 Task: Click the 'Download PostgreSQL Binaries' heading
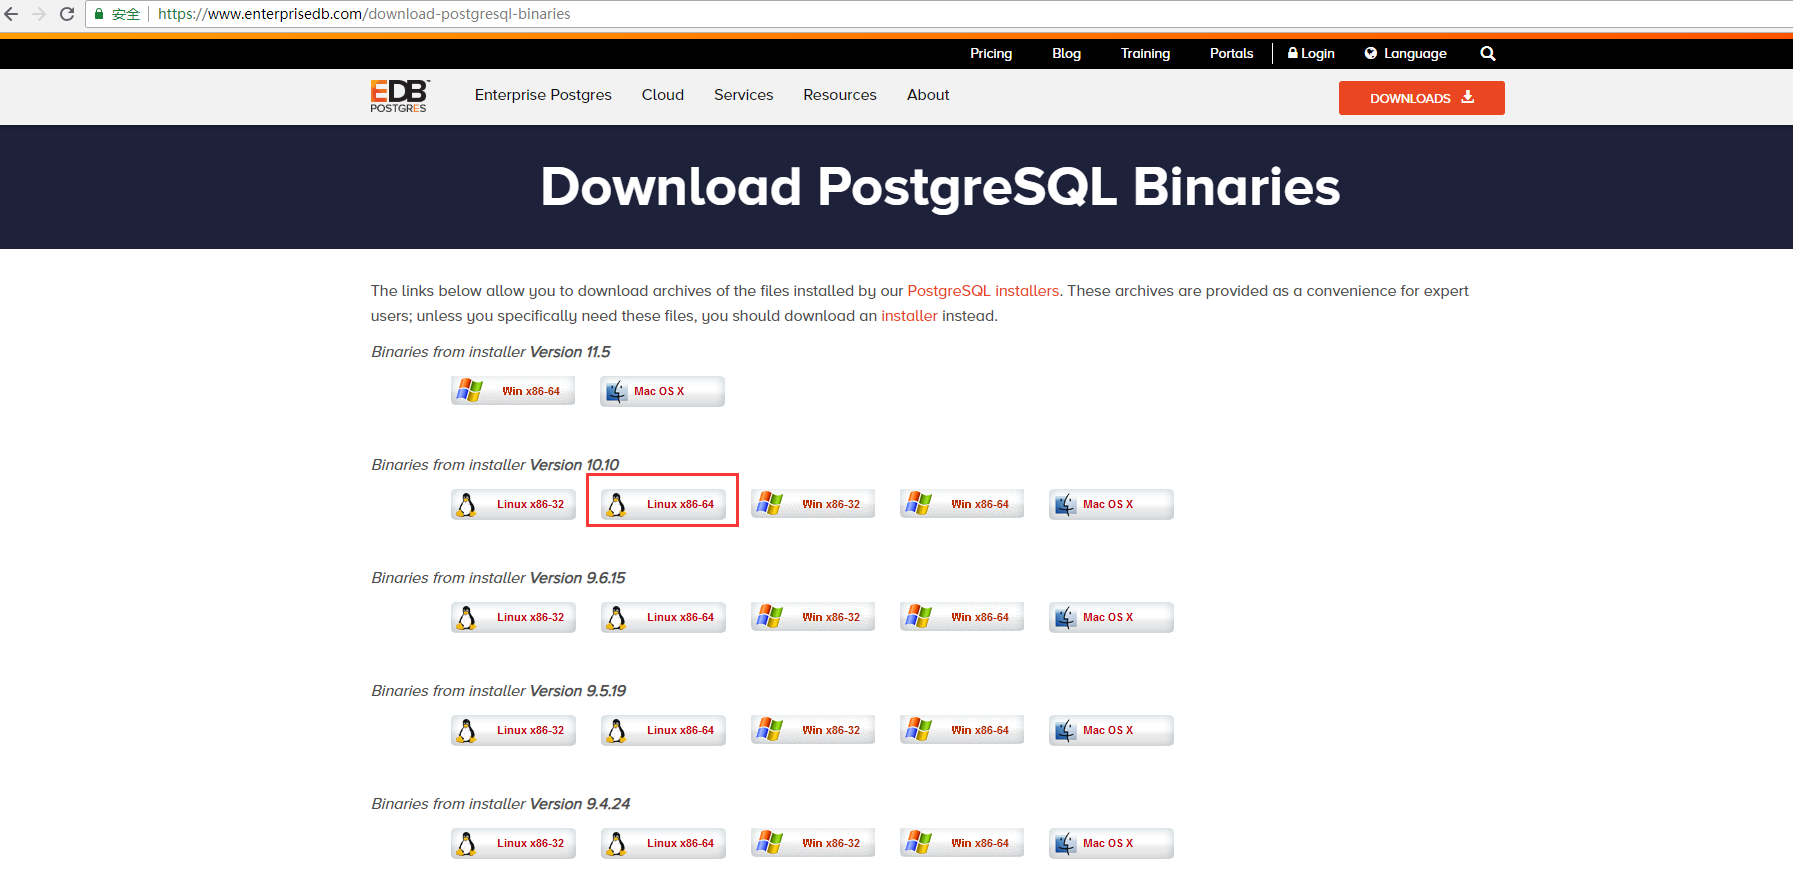tap(940, 187)
